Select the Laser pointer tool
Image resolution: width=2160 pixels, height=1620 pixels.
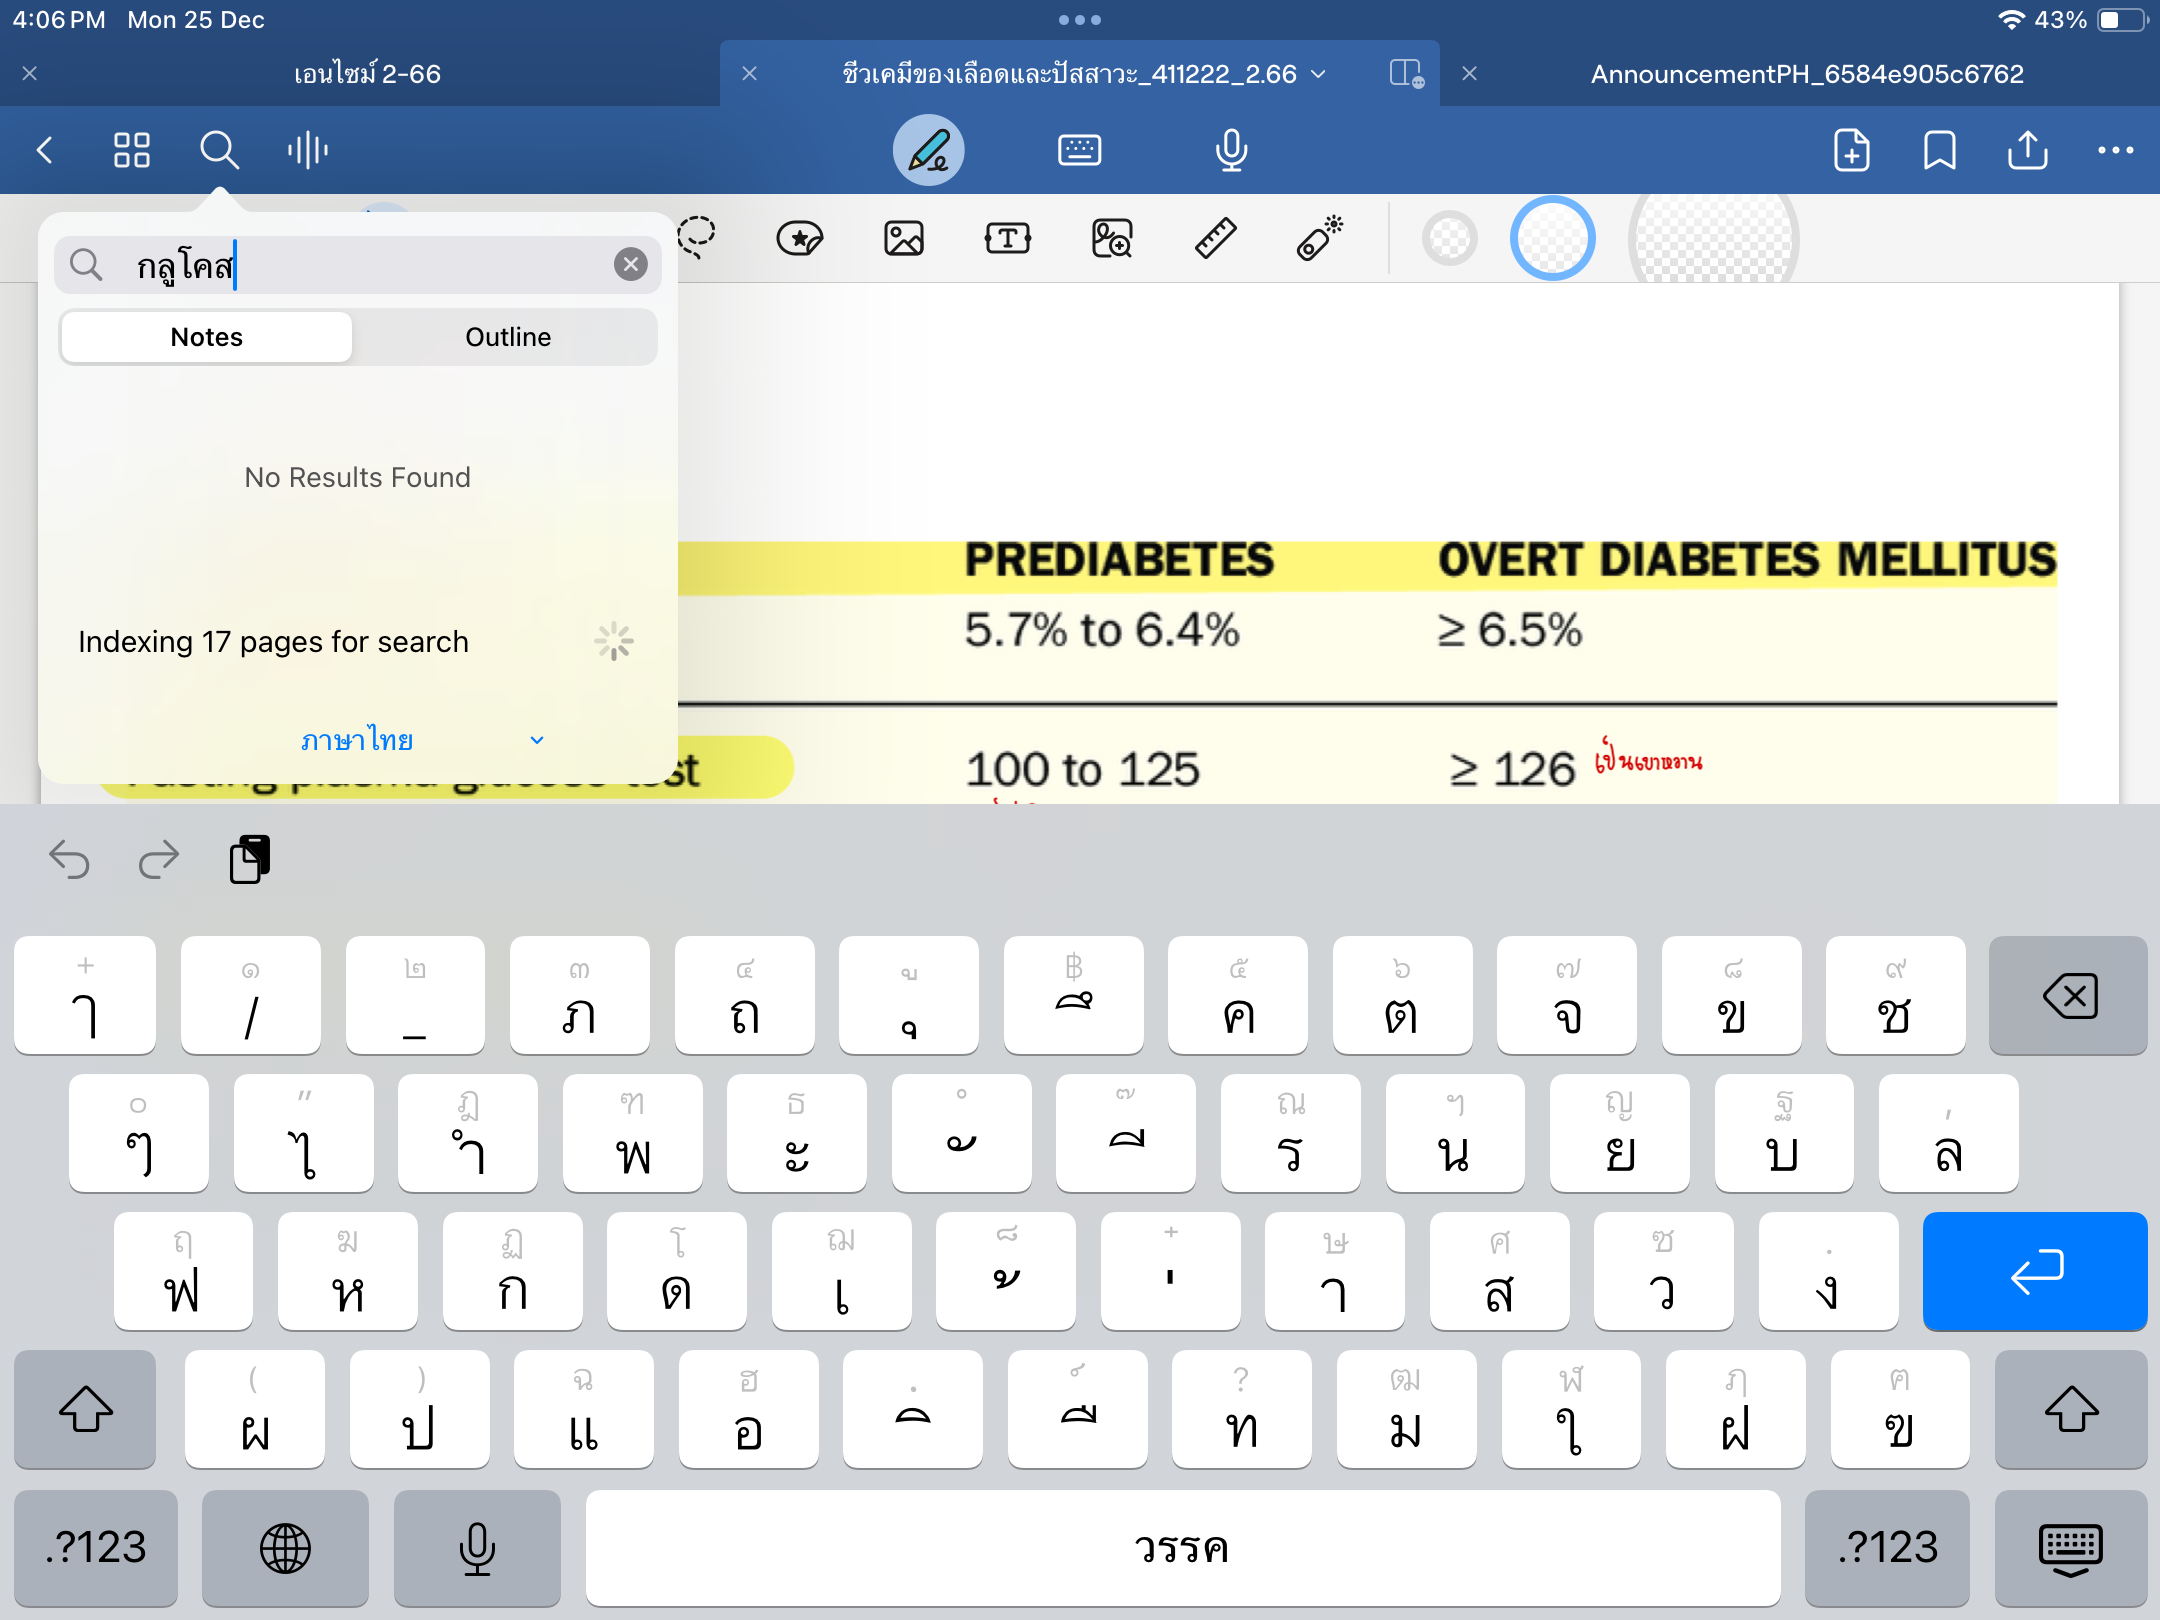(x=1320, y=238)
